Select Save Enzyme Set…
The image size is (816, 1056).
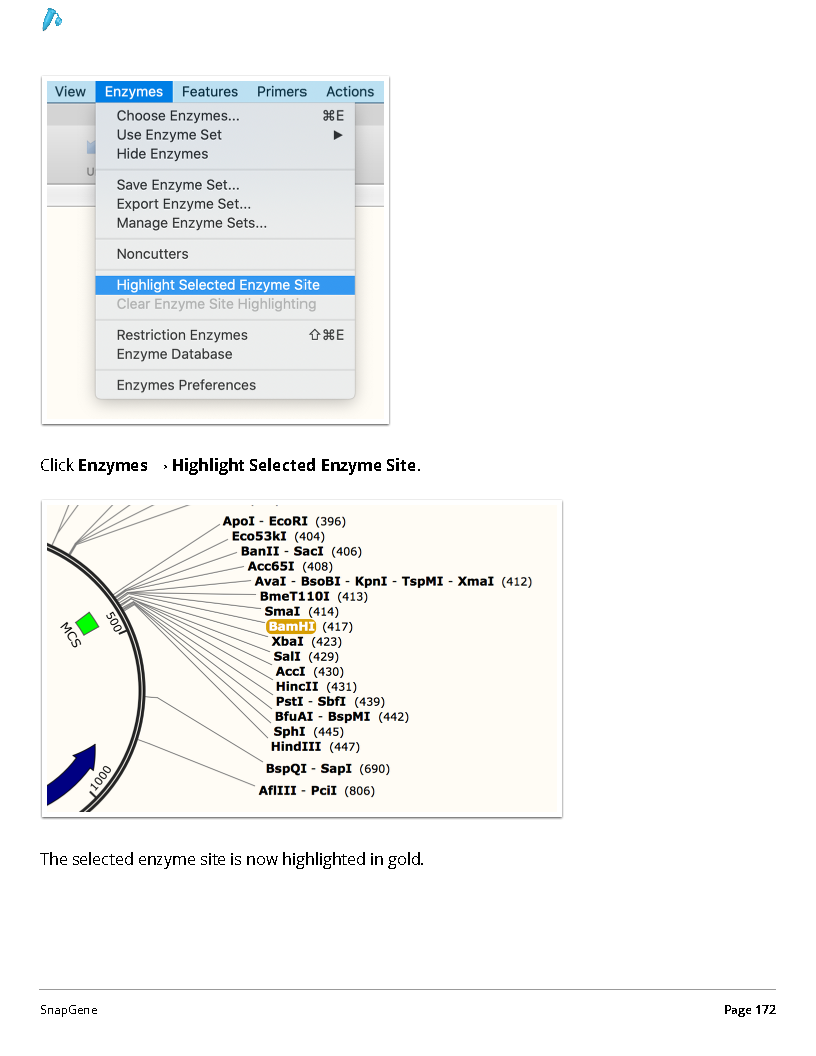(x=225, y=185)
